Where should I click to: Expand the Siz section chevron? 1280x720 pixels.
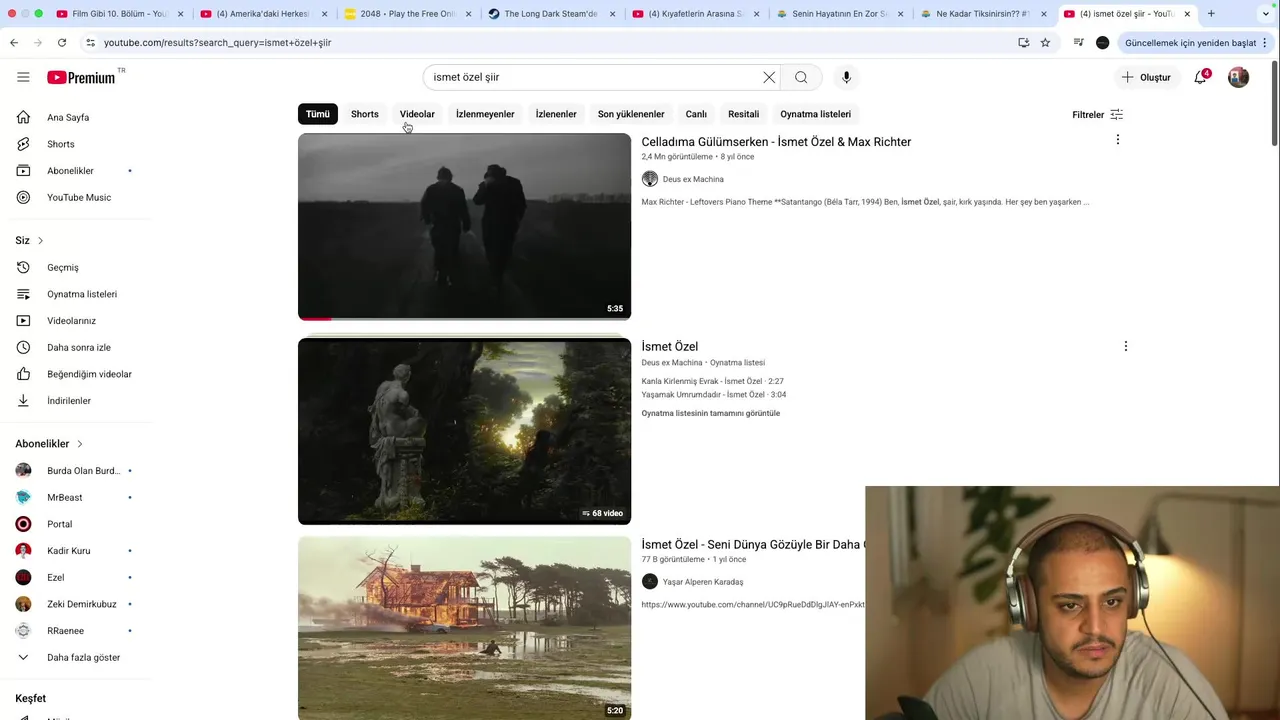click(40, 241)
